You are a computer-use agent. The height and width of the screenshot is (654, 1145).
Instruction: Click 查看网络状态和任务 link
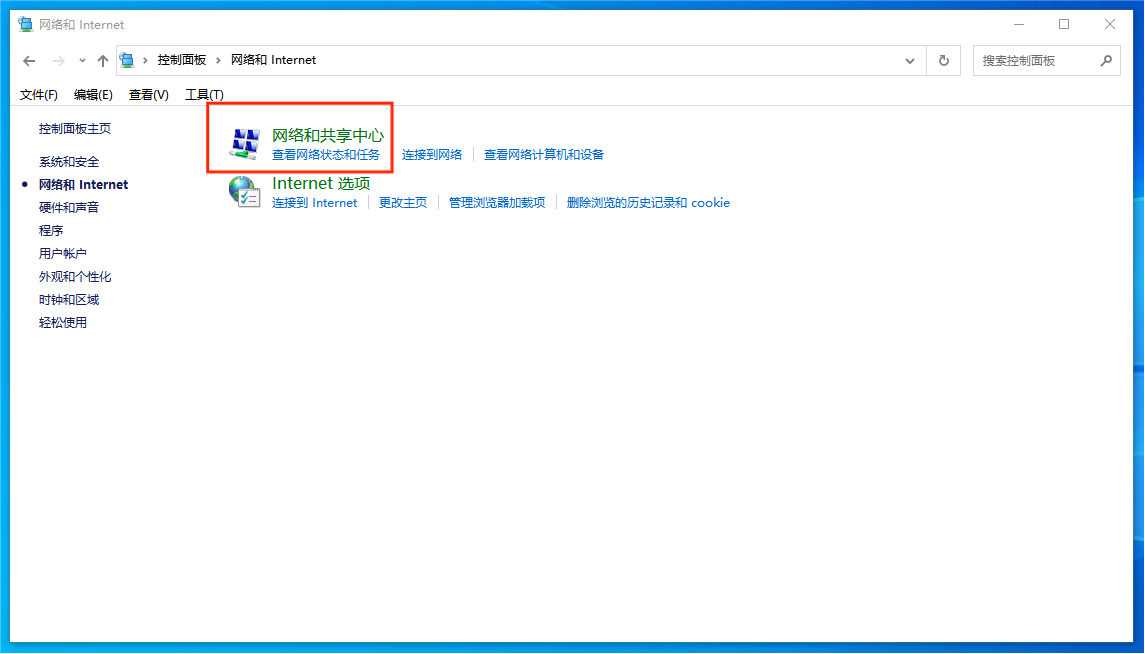(x=326, y=155)
